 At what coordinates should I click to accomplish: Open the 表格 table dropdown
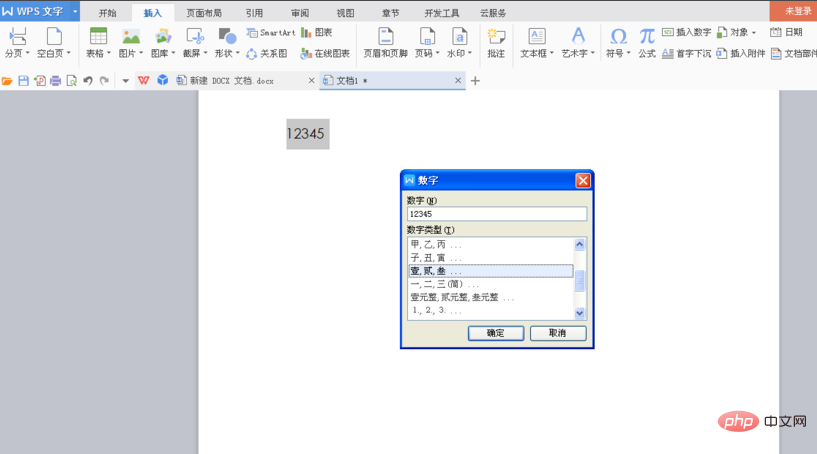pyautogui.click(x=98, y=53)
